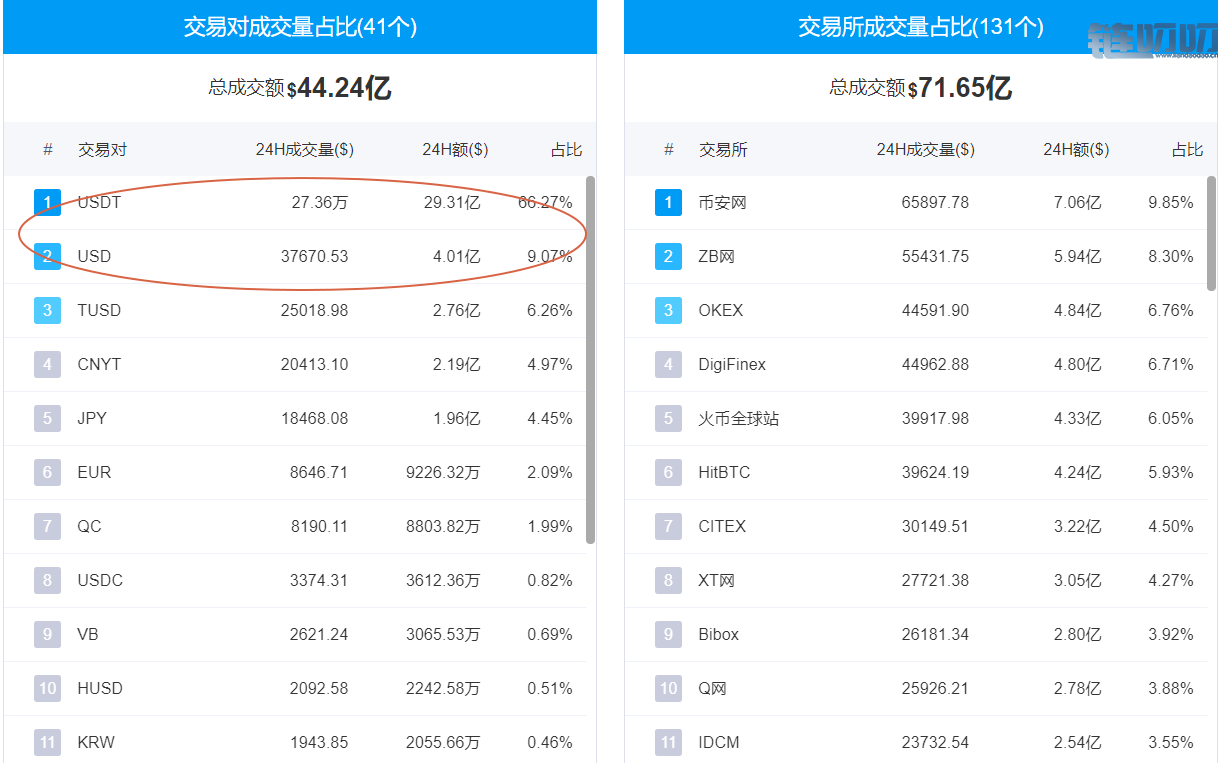Image resolution: width=1232 pixels, height=763 pixels.
Task: Click OKEX share value 6.76%
Action: pyautogui.click(x=1171, y=310)
